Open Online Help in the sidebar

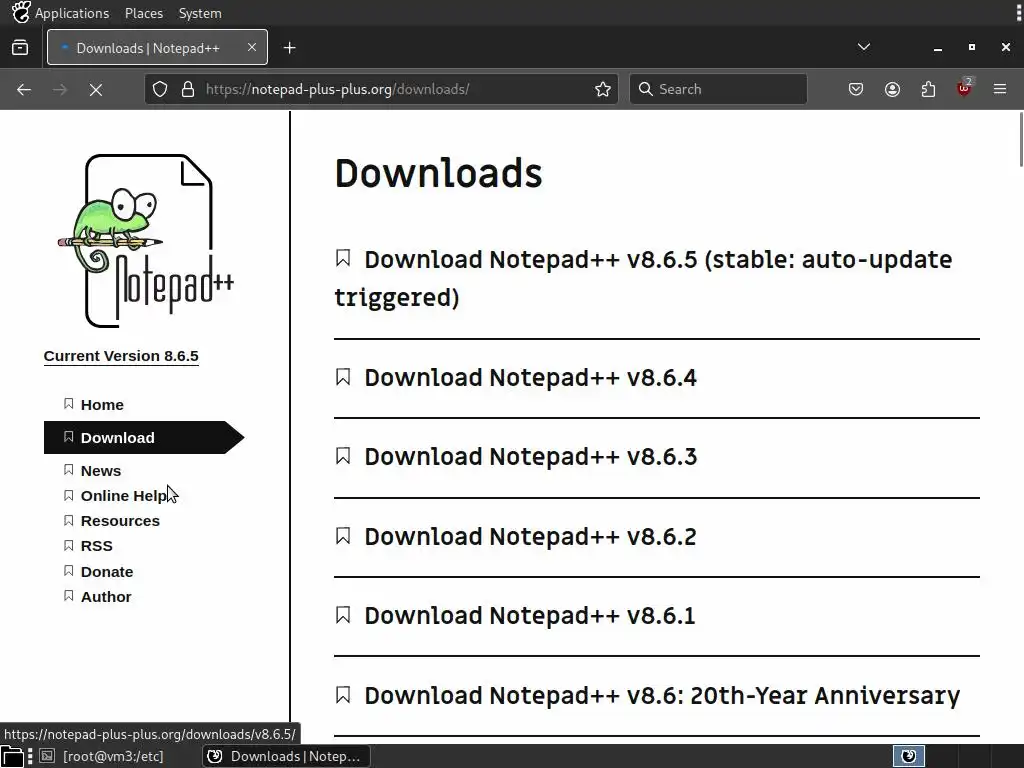point(123,496)
